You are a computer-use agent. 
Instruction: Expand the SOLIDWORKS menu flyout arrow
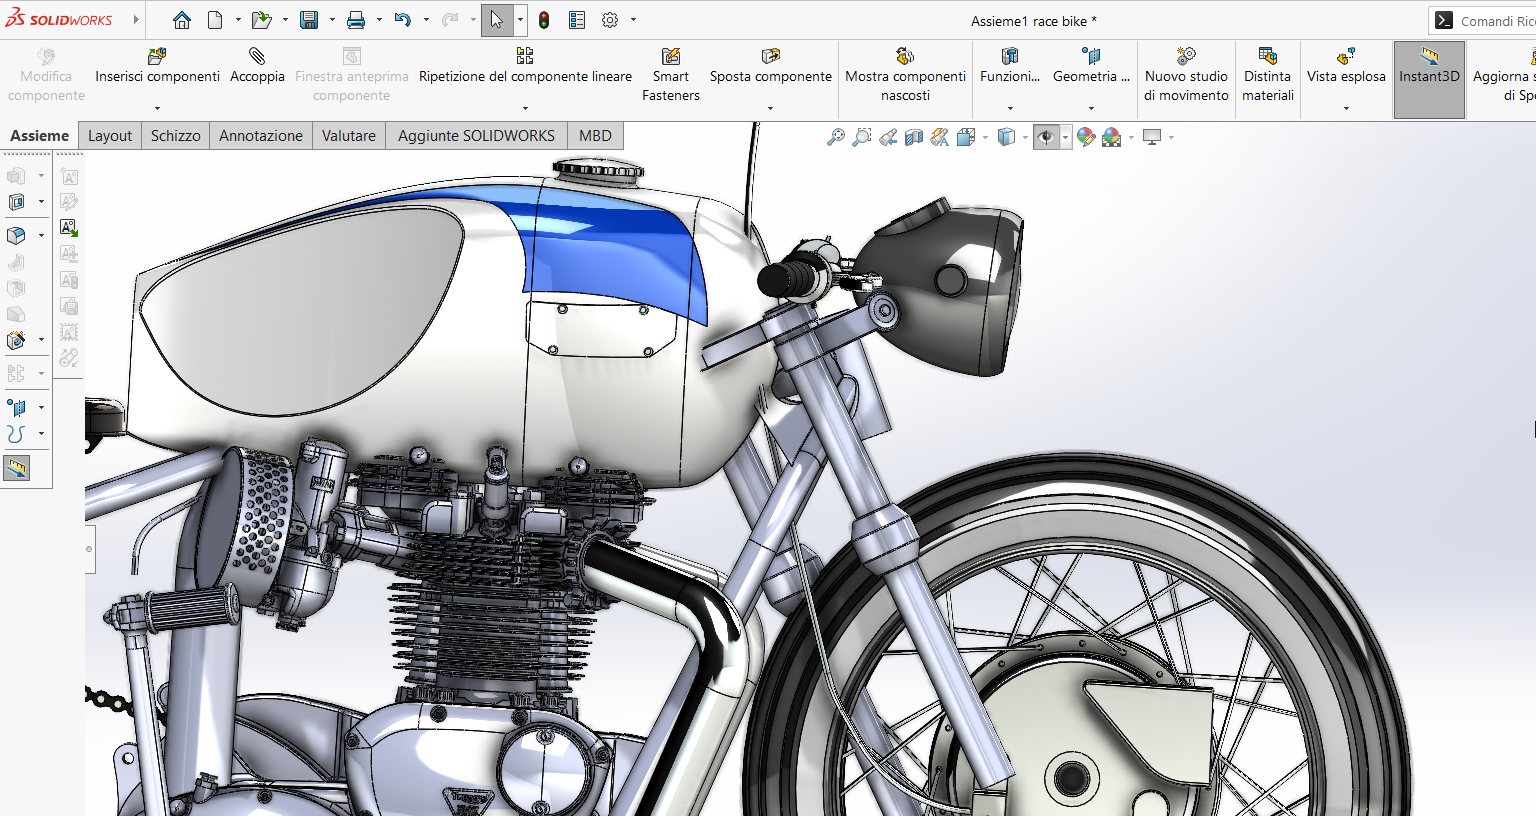tap(136, 20)
